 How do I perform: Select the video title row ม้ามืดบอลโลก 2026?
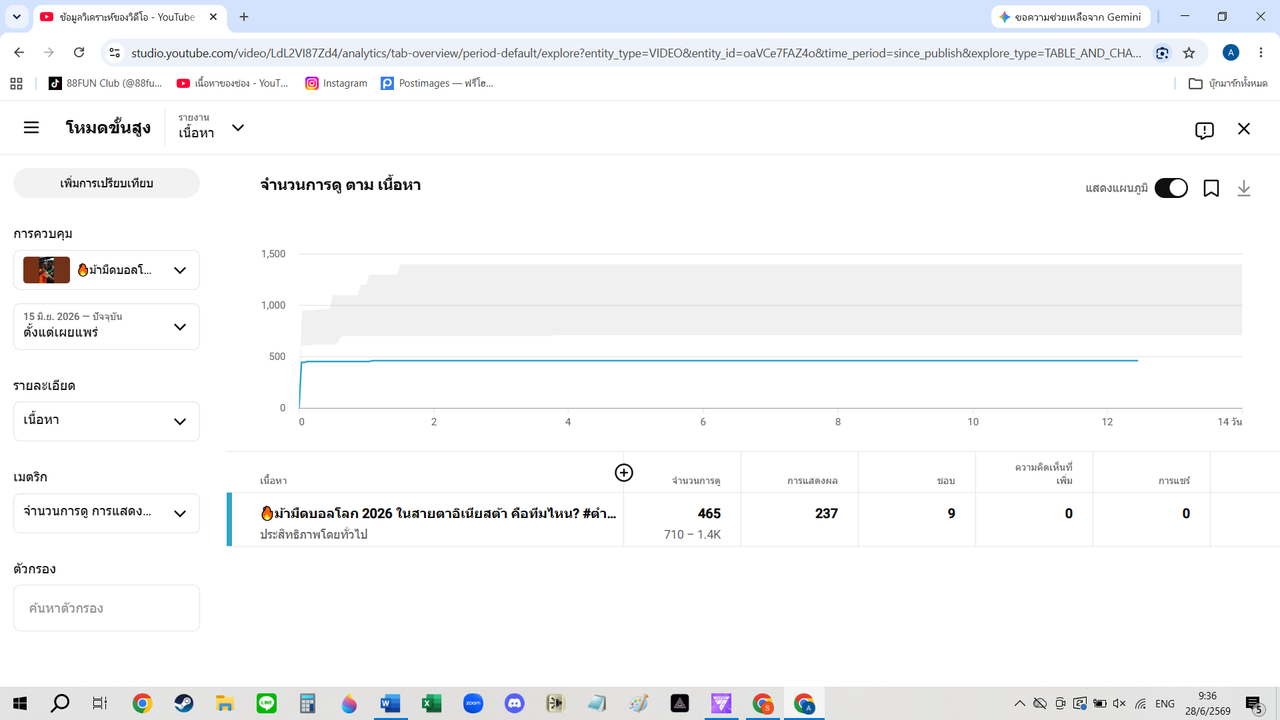[x=438, y=513]
